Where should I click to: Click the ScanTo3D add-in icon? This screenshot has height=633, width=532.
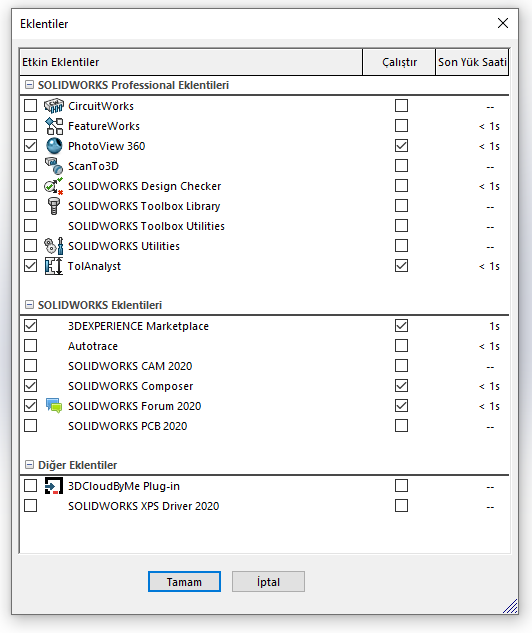54,166
